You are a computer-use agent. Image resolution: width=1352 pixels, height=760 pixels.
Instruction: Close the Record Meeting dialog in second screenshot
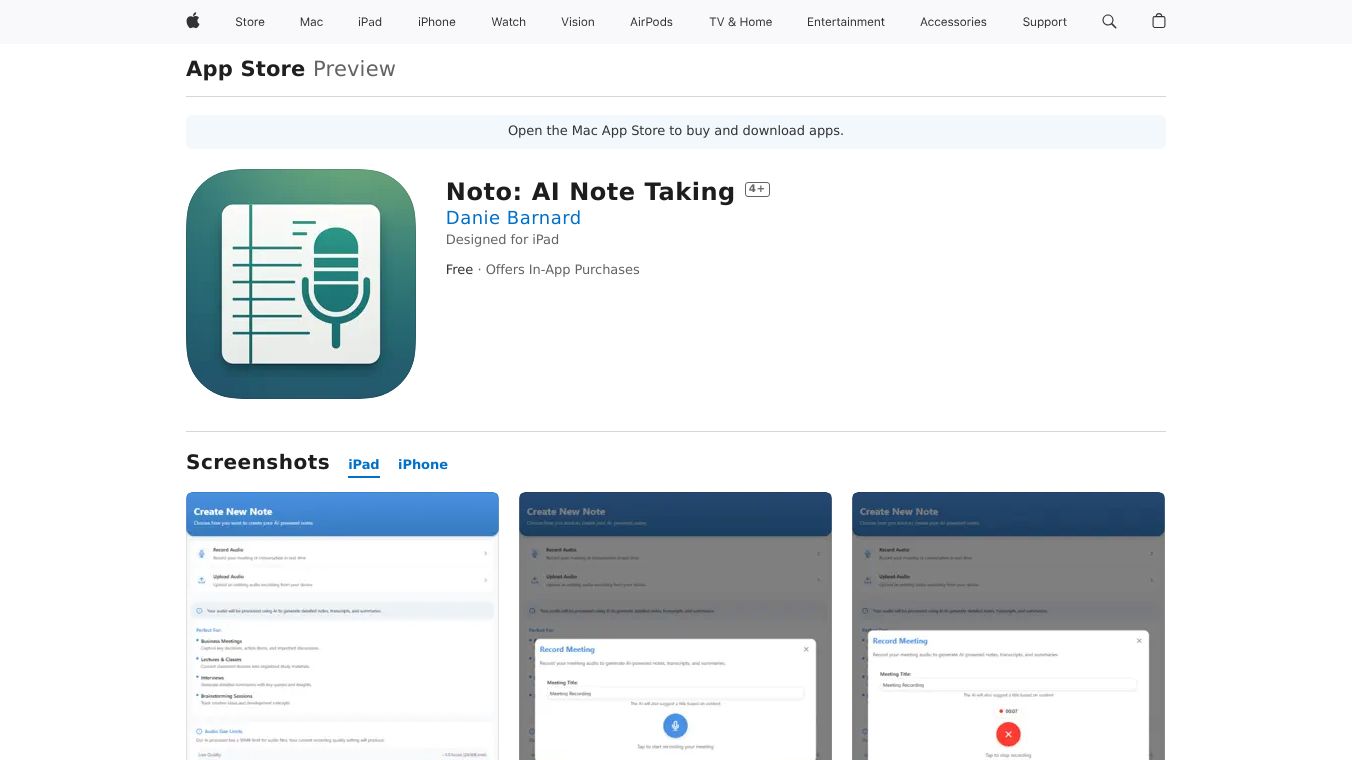pos(806,649)
